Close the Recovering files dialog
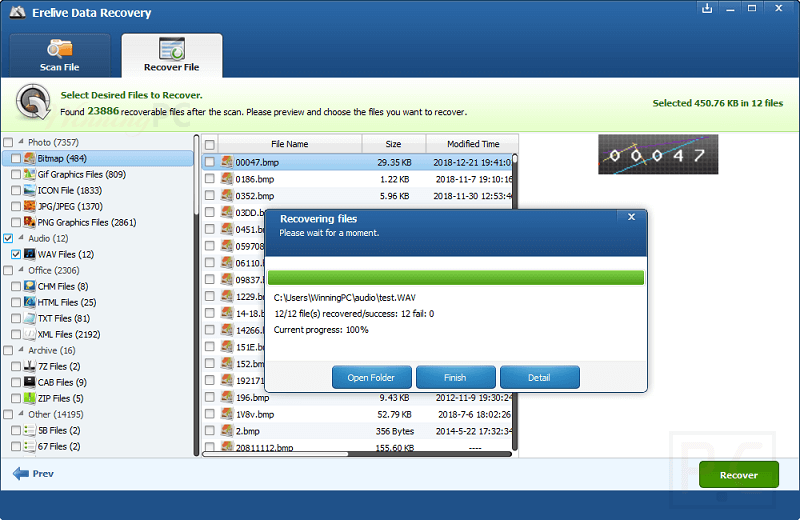Image resolution: width=800 pixels, height=520 pixels. [x=631, y=217]
